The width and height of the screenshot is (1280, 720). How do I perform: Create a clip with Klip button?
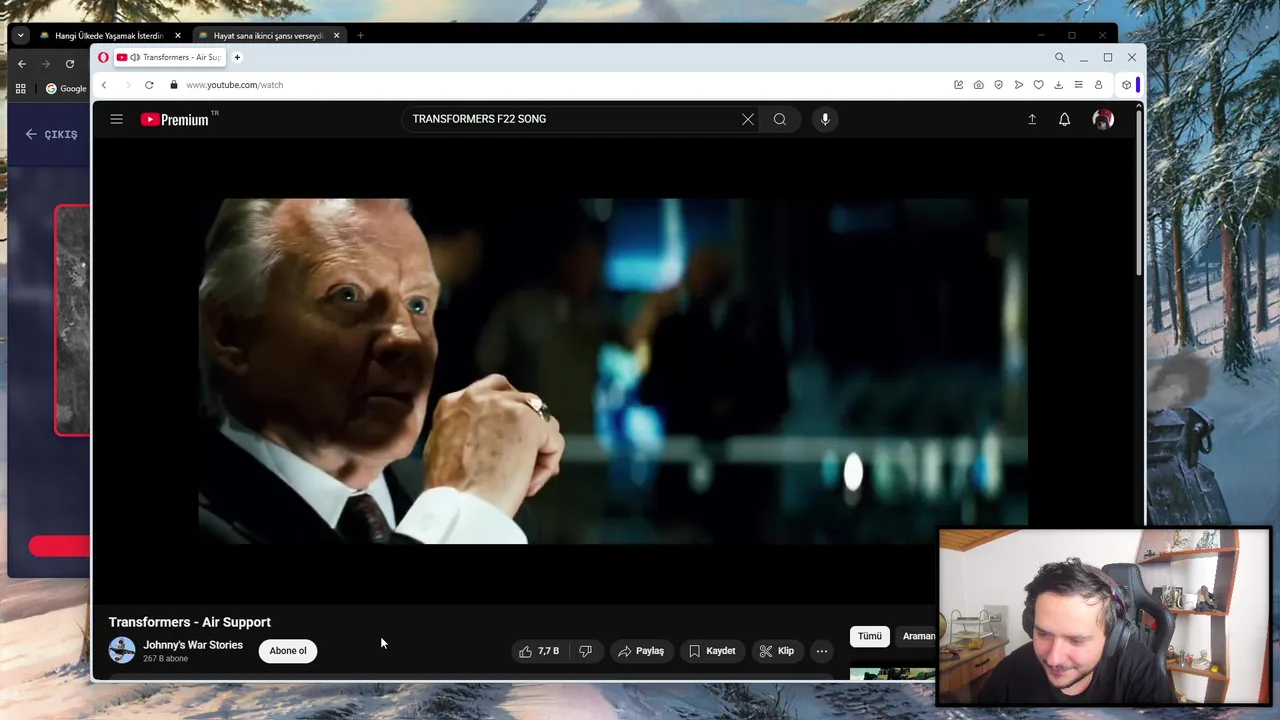(776, 651)
